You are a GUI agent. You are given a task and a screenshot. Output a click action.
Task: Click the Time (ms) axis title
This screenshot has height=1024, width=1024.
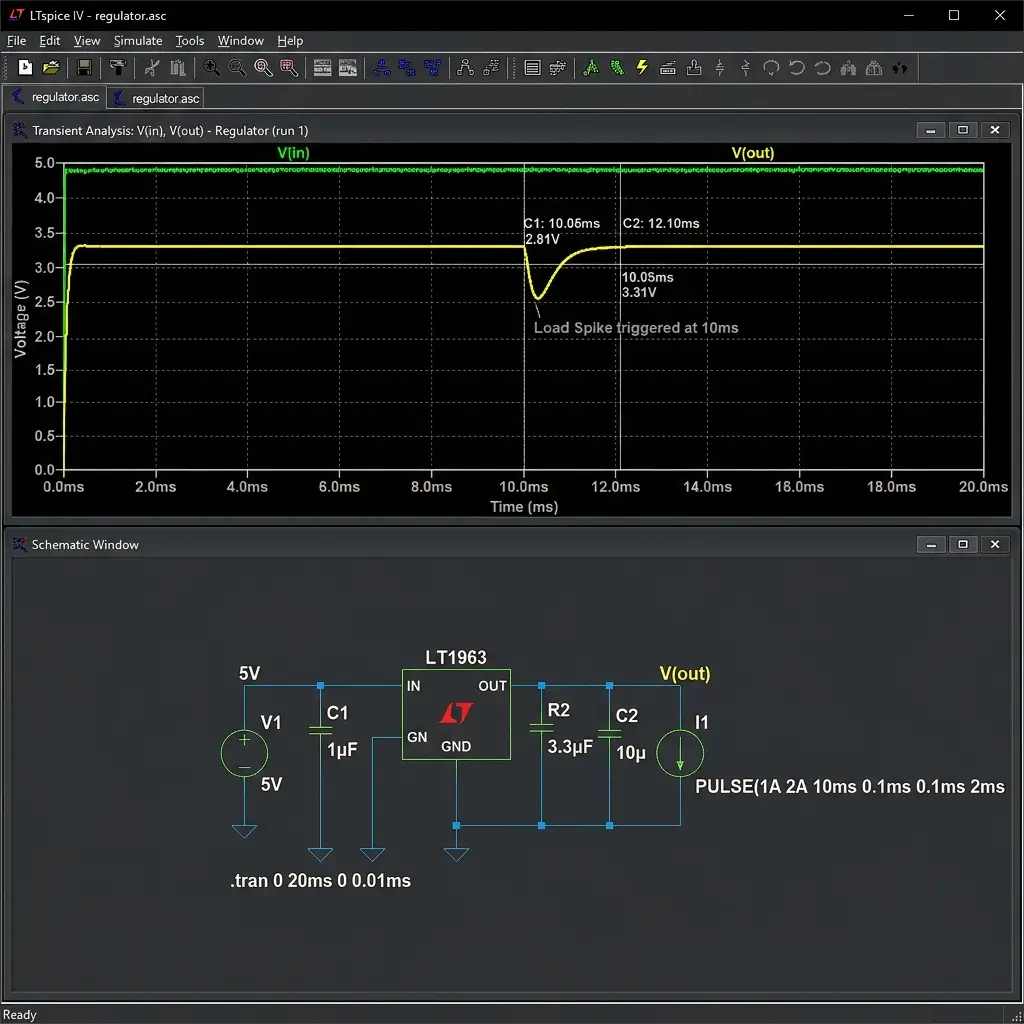(x=524, y=507)
